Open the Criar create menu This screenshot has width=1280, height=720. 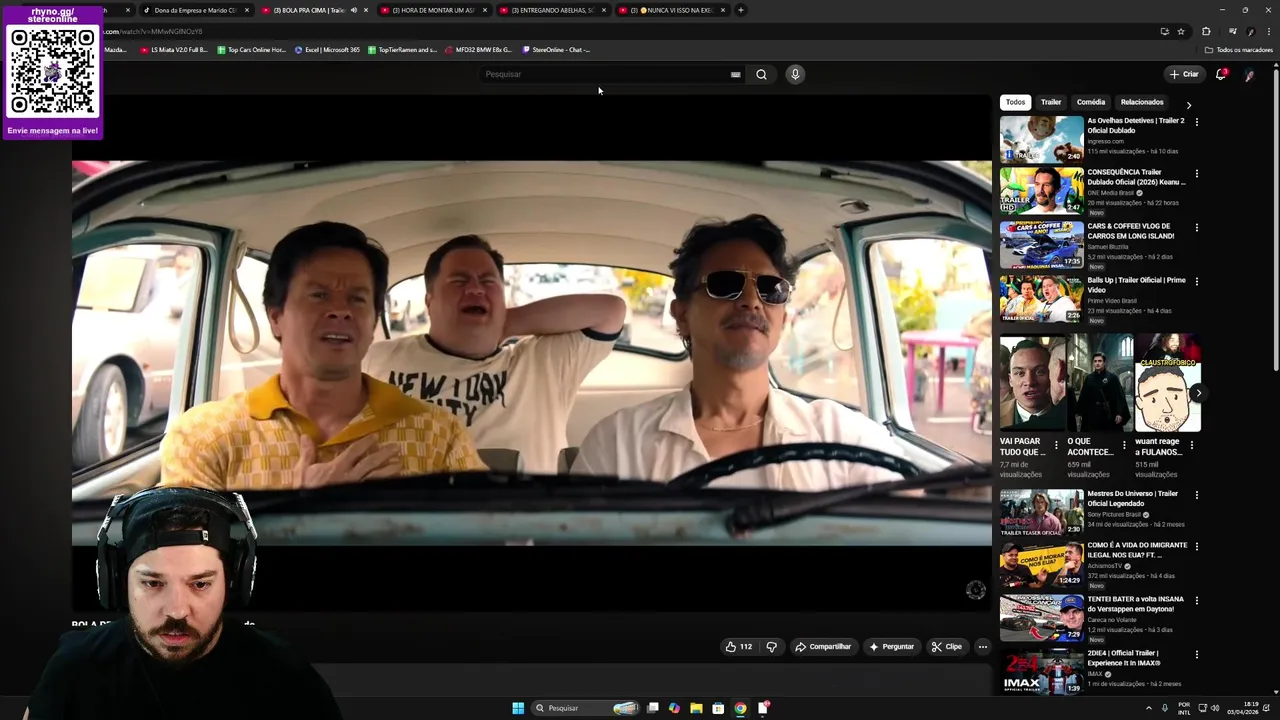(x=1184, y=74)
